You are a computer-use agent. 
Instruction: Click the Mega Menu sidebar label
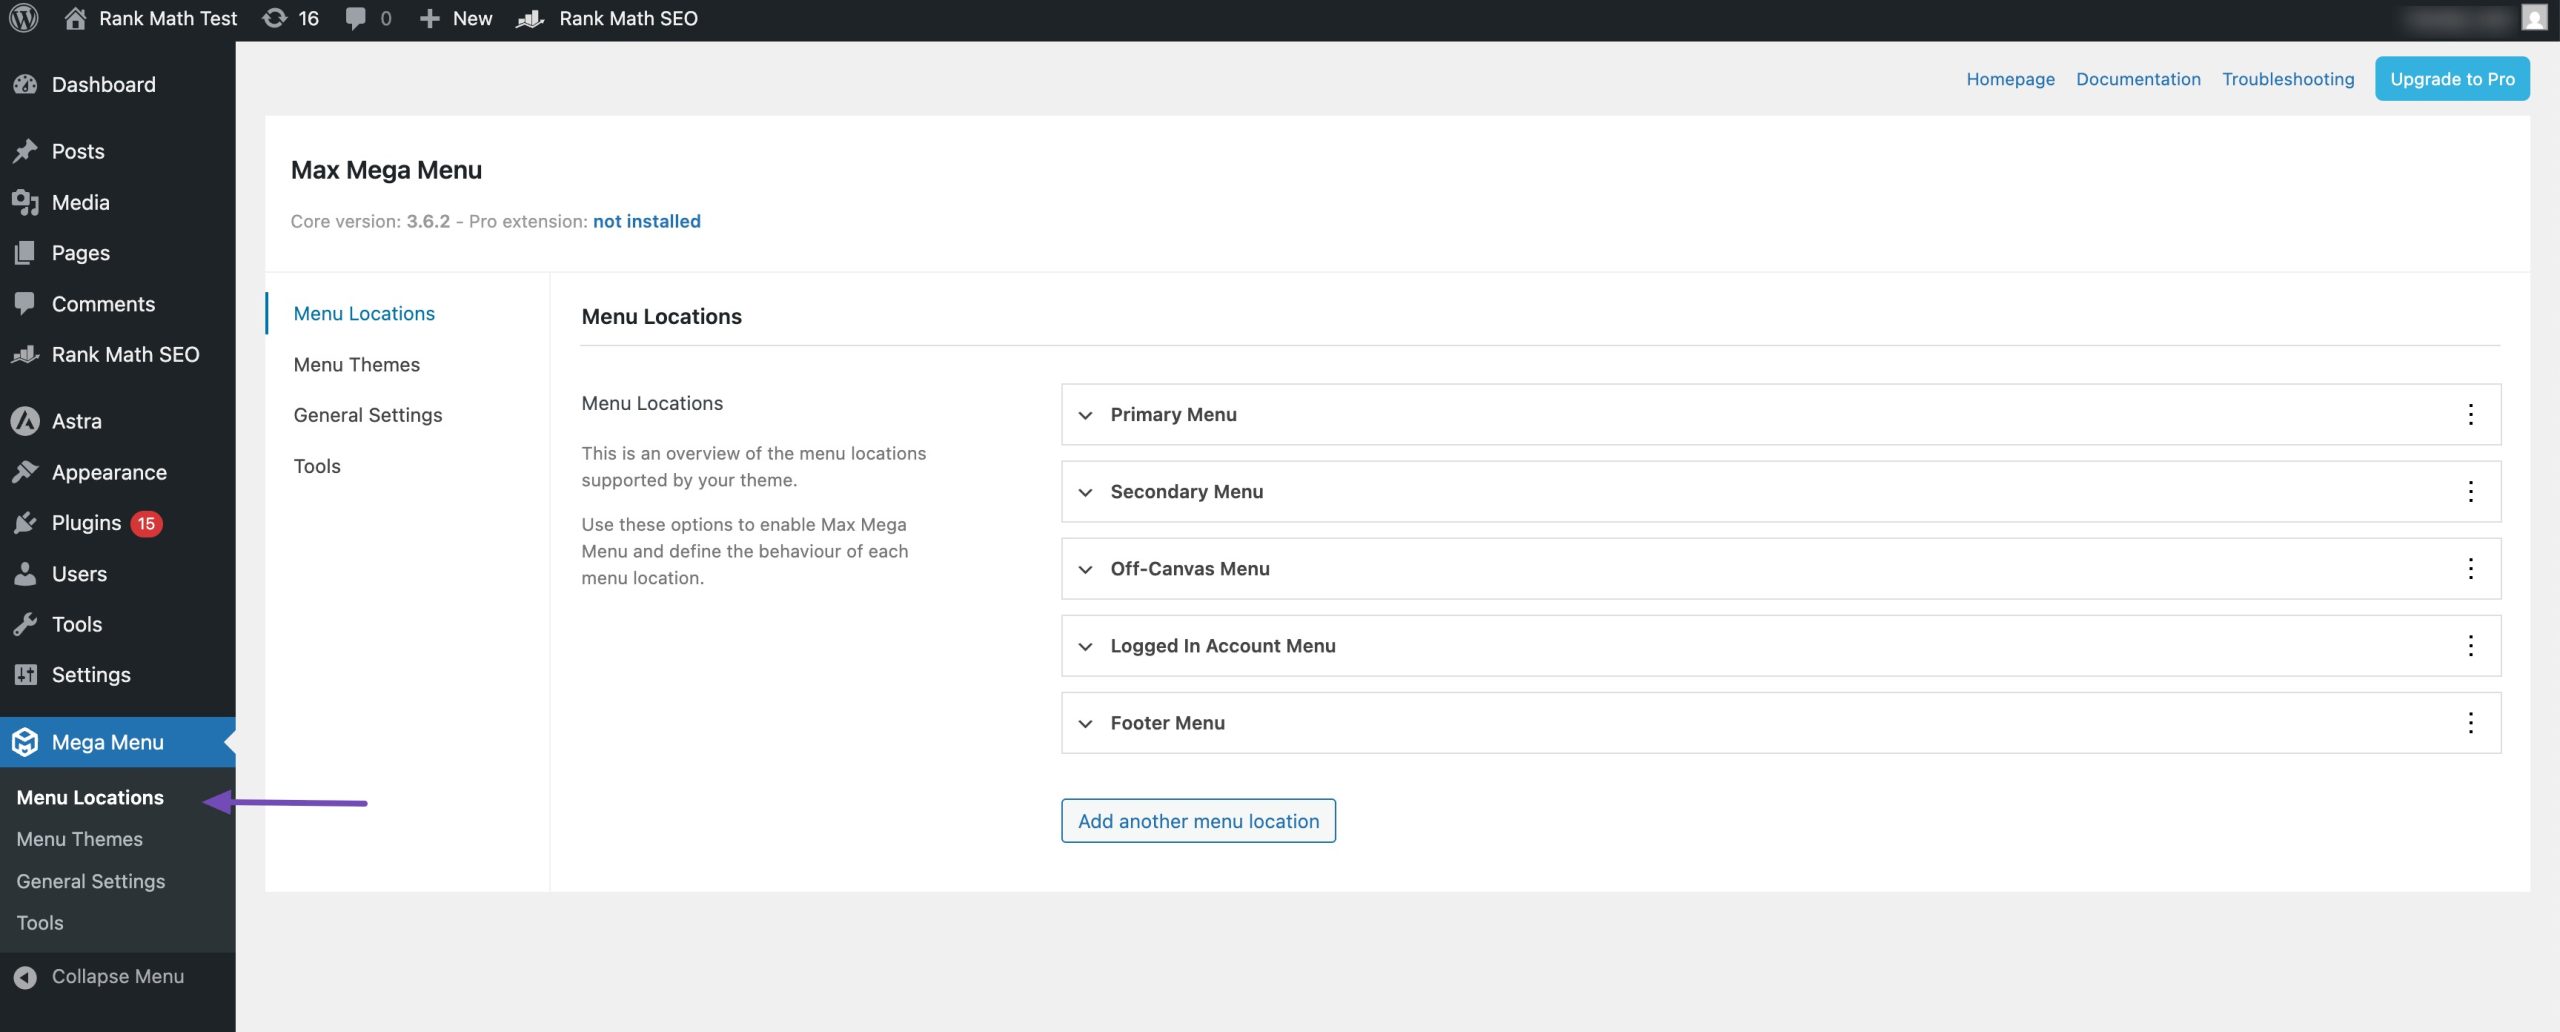point(107,742)
